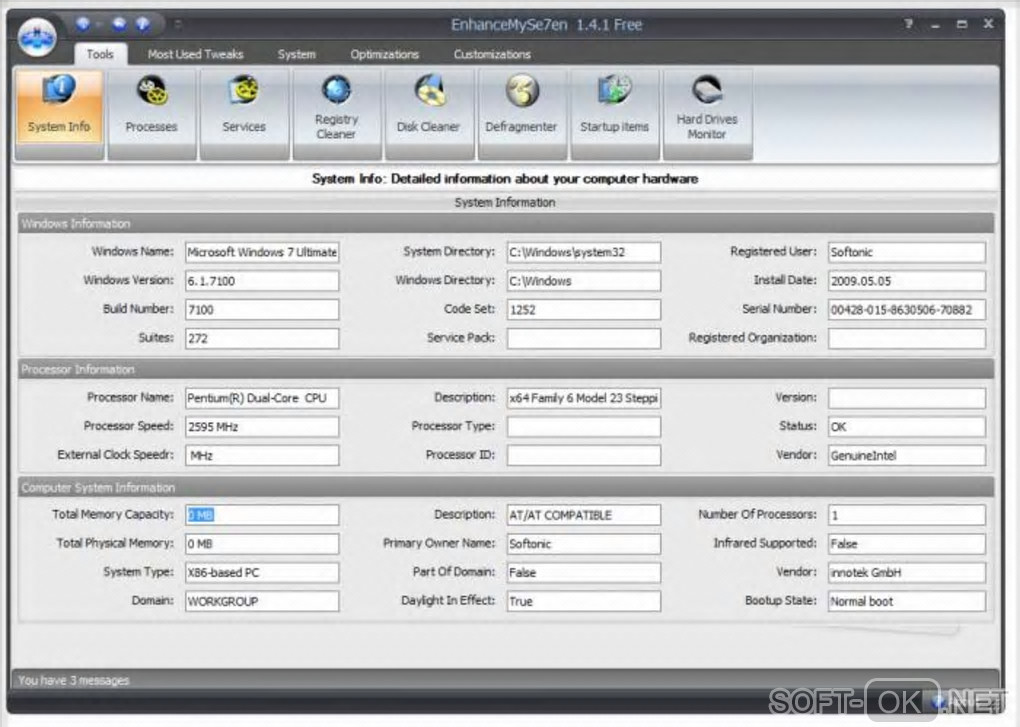This screenshot has width=1020, height=727.
Task: Switch to the Most Used Tweaks tab
Action: pyautogui.click(x=195, y=54)
